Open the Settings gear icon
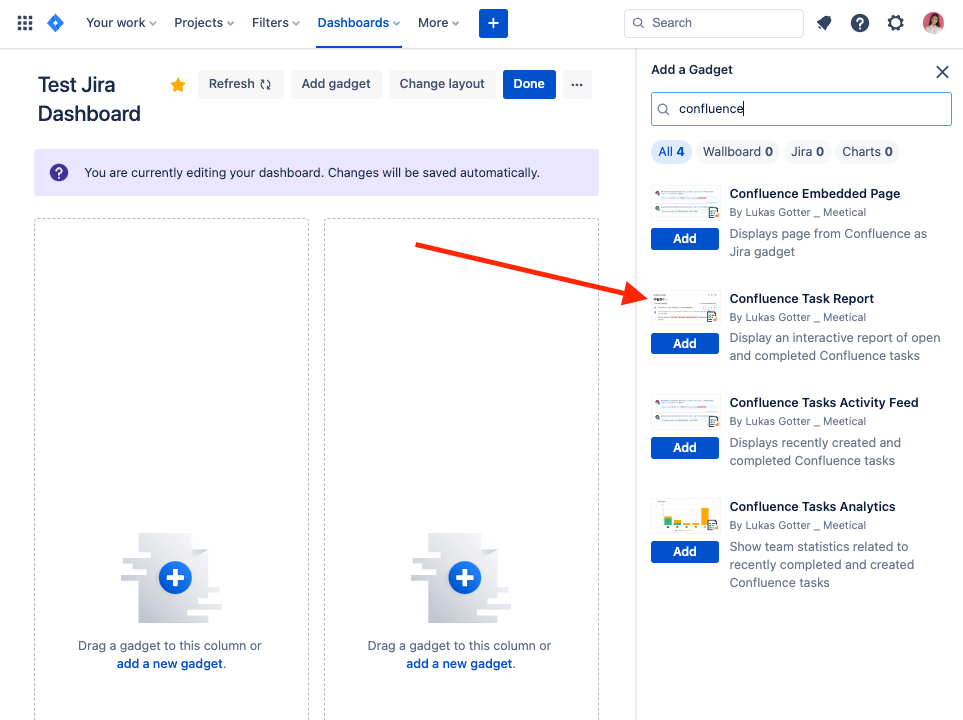Screen dimensions: 963x720 click(896, 23)
